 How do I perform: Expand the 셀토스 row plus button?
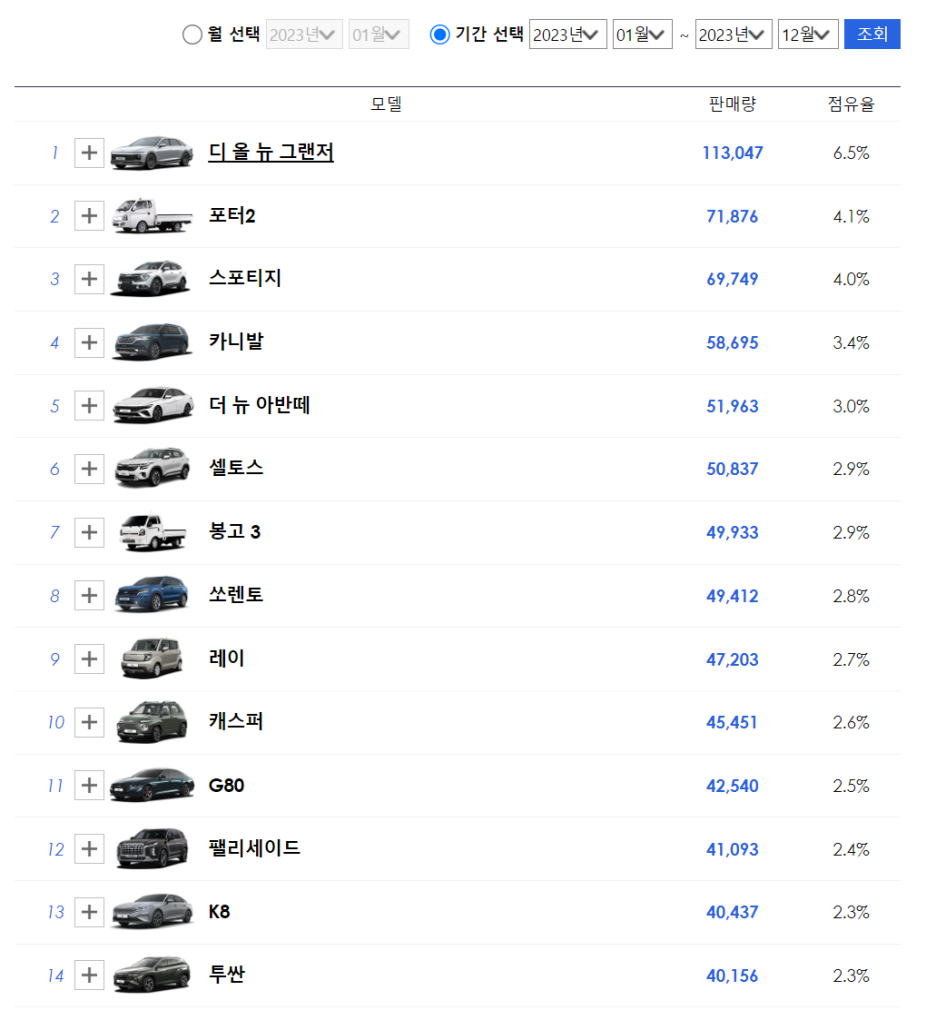(90, 468)
